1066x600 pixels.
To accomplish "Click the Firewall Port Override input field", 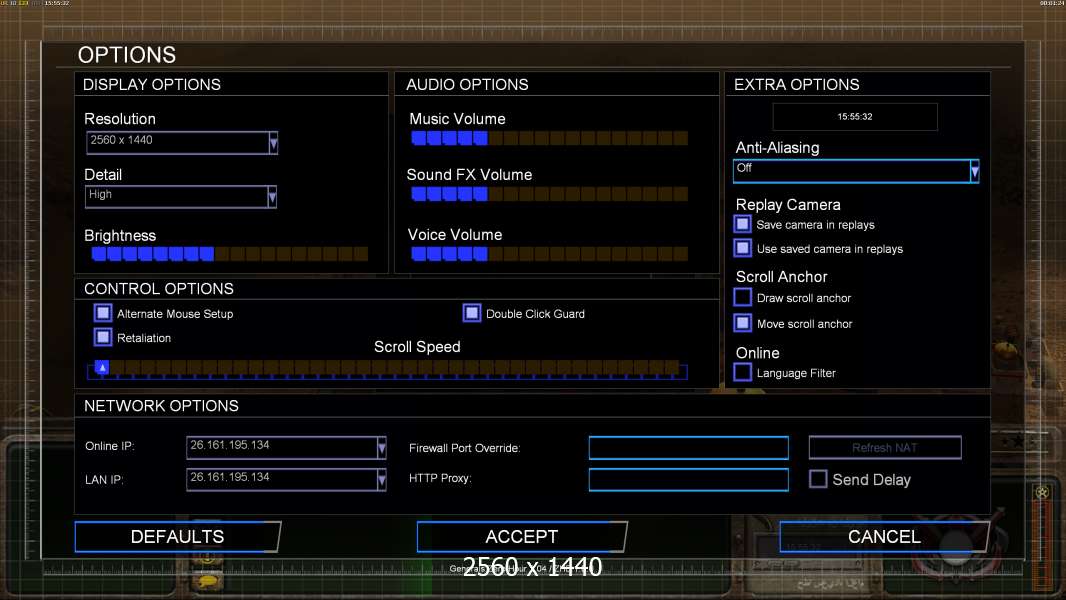I will point(688,448).
